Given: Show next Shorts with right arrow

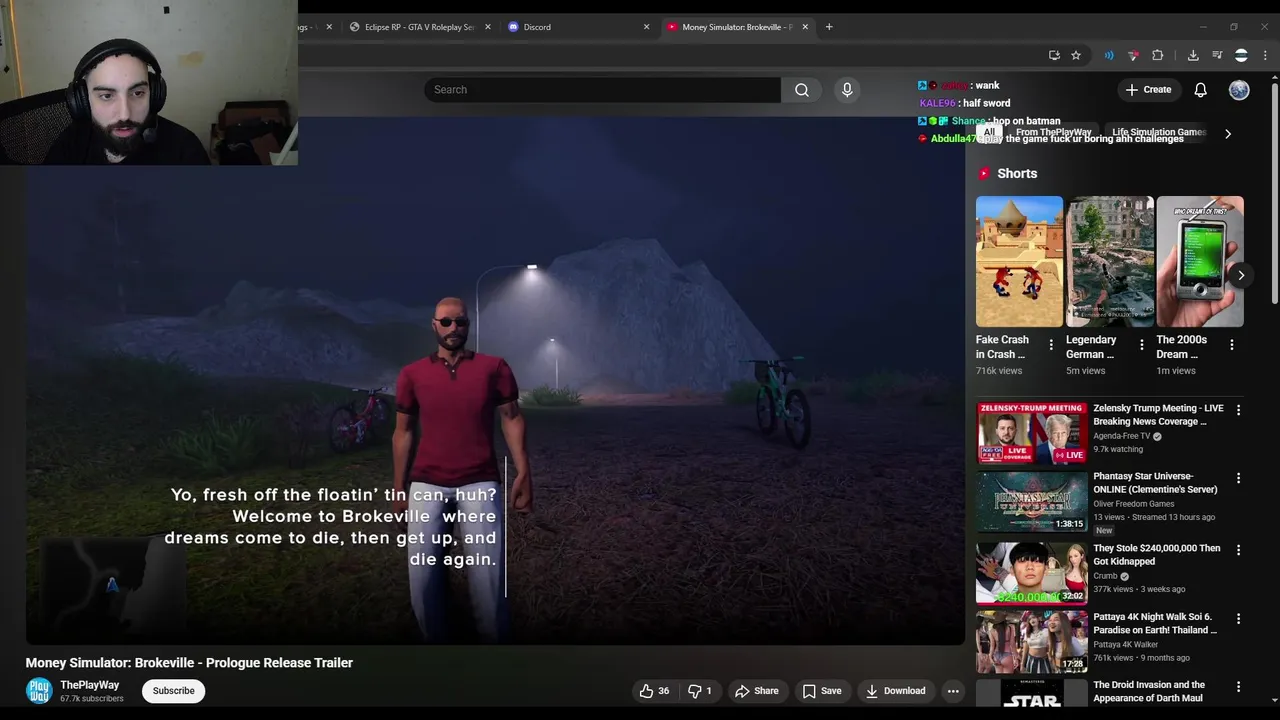Looking at the screenshot, I should (1241, 275).
